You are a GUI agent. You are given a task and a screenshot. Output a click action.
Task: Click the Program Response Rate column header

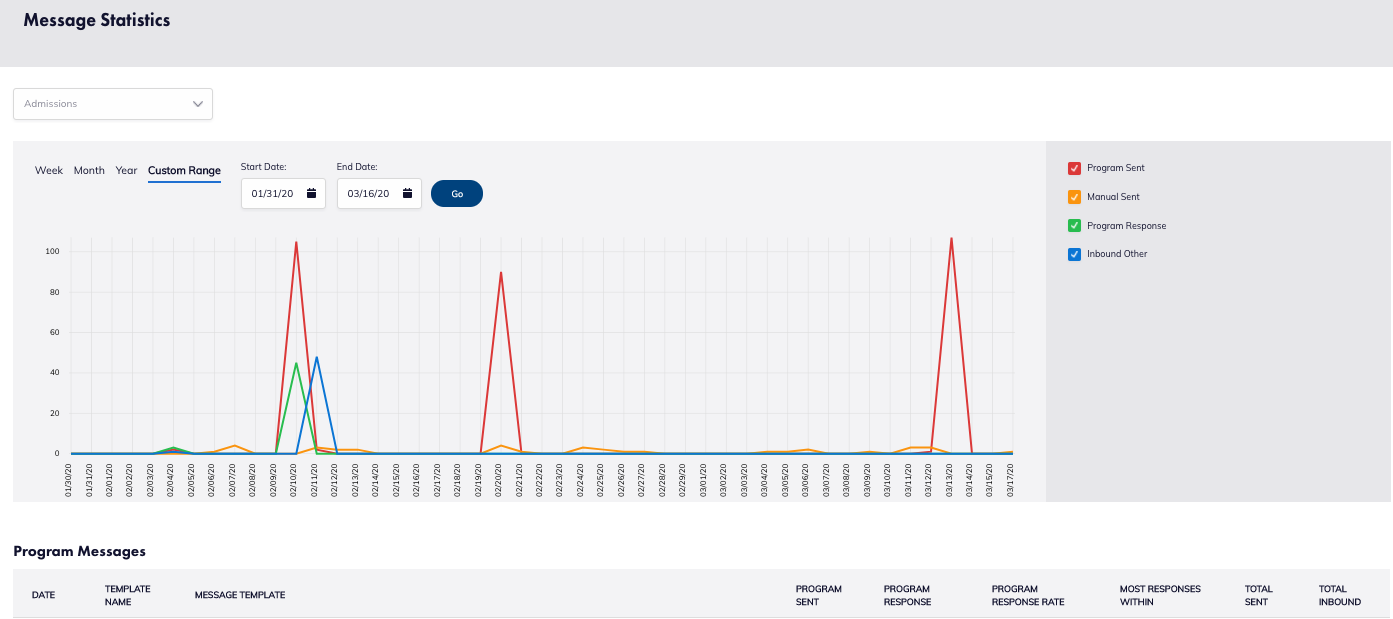1027,595
